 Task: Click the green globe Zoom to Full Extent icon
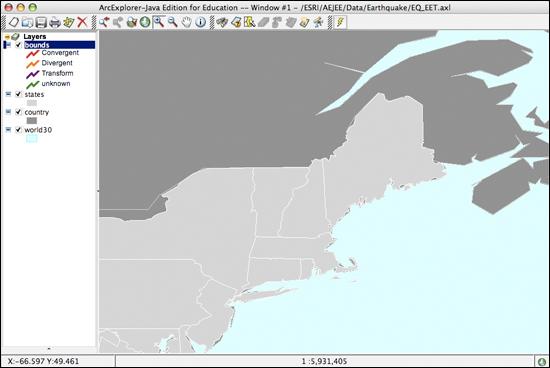tap(145, 22)
